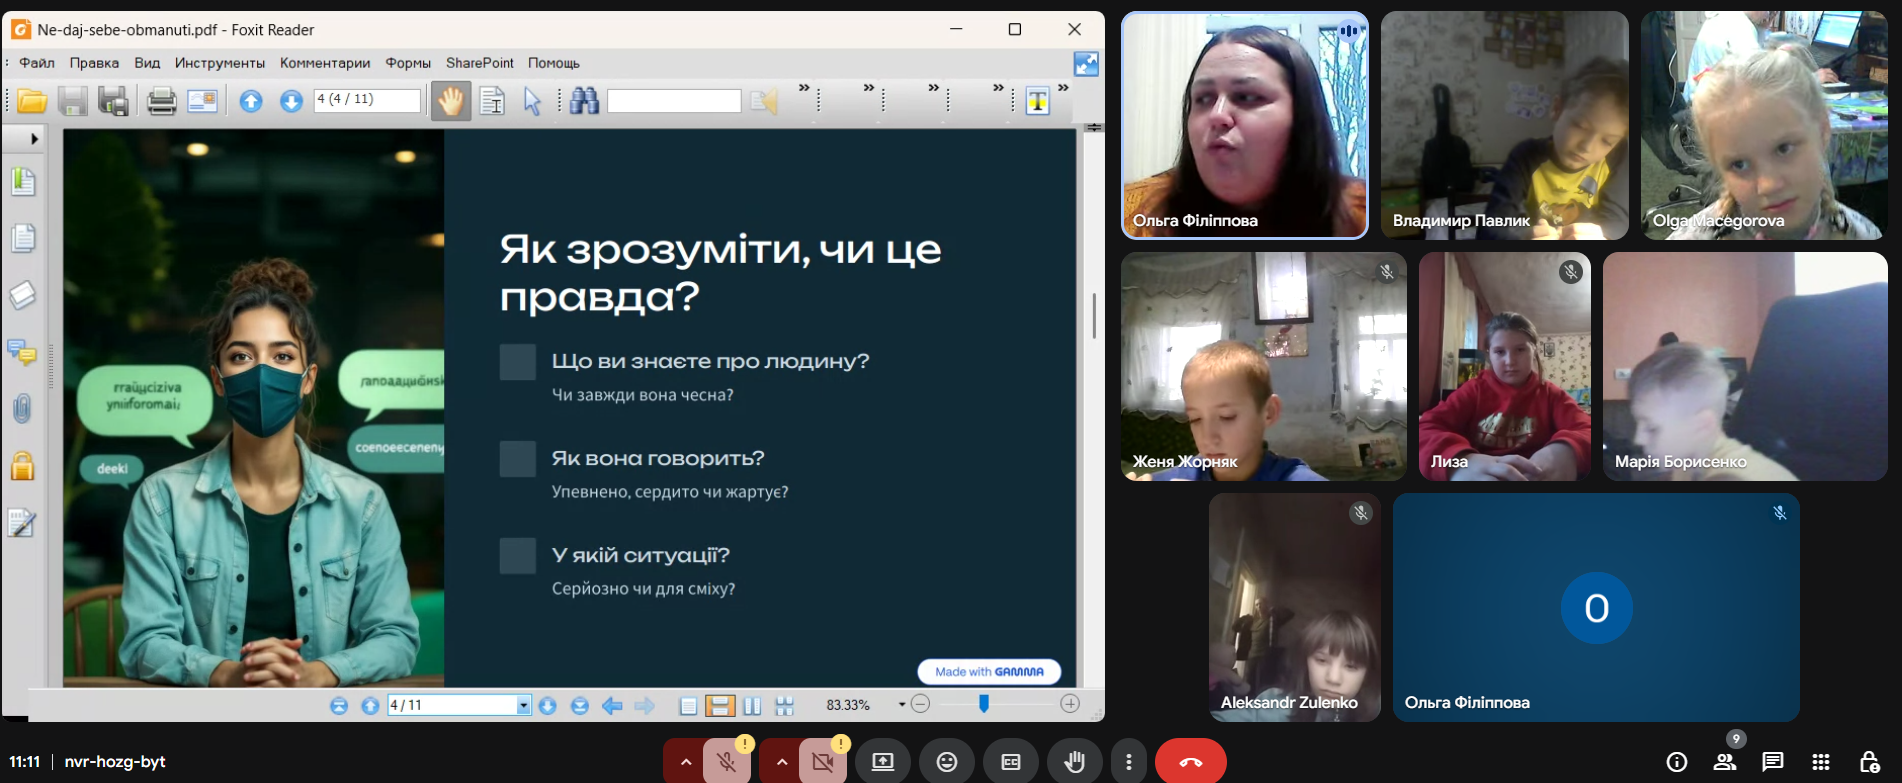1902x783 pixels.
Task: Click the 'Made with Gamma' badge
Action: tap(989, 672)
